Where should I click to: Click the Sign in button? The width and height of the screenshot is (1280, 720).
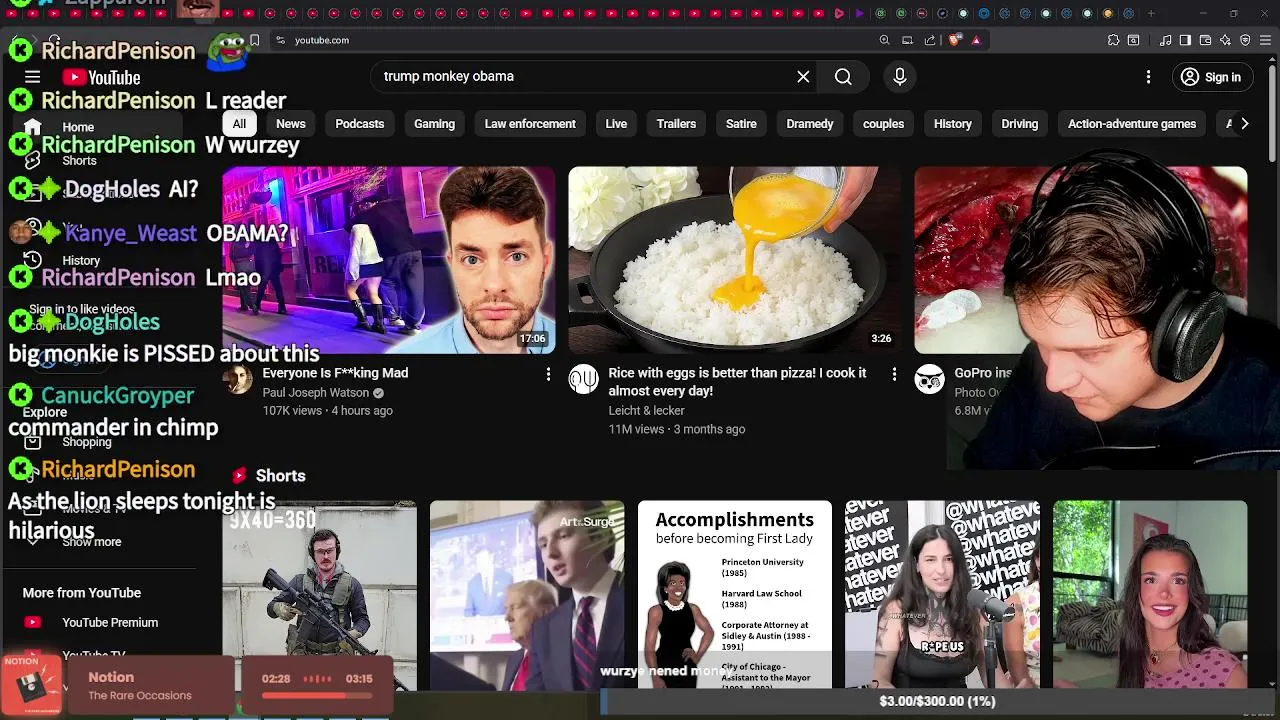[1210, 77]
